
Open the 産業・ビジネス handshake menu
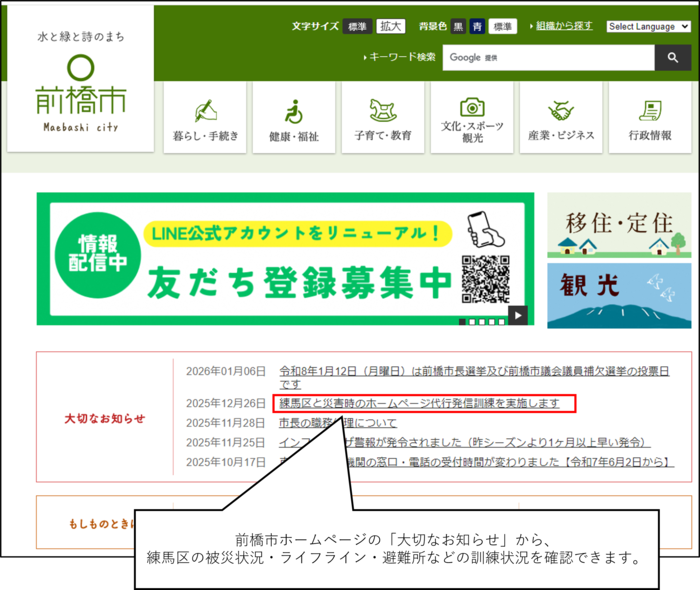pos(561,118)
